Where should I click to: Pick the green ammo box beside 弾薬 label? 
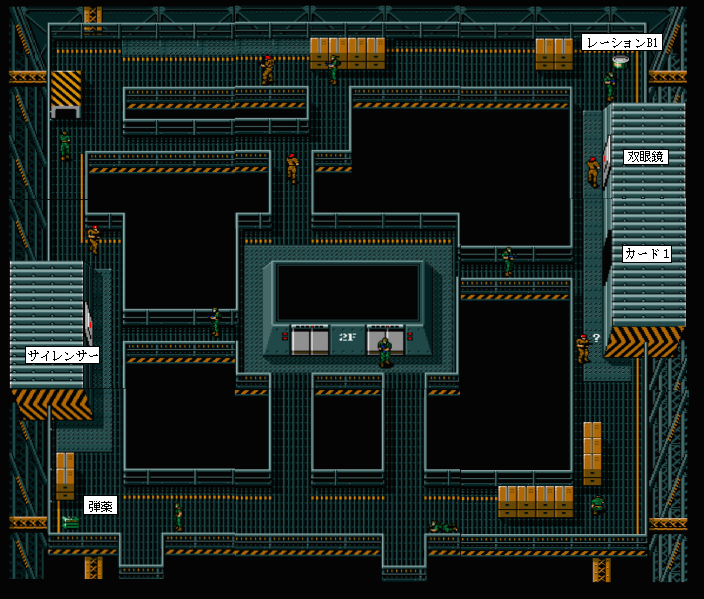70,521
